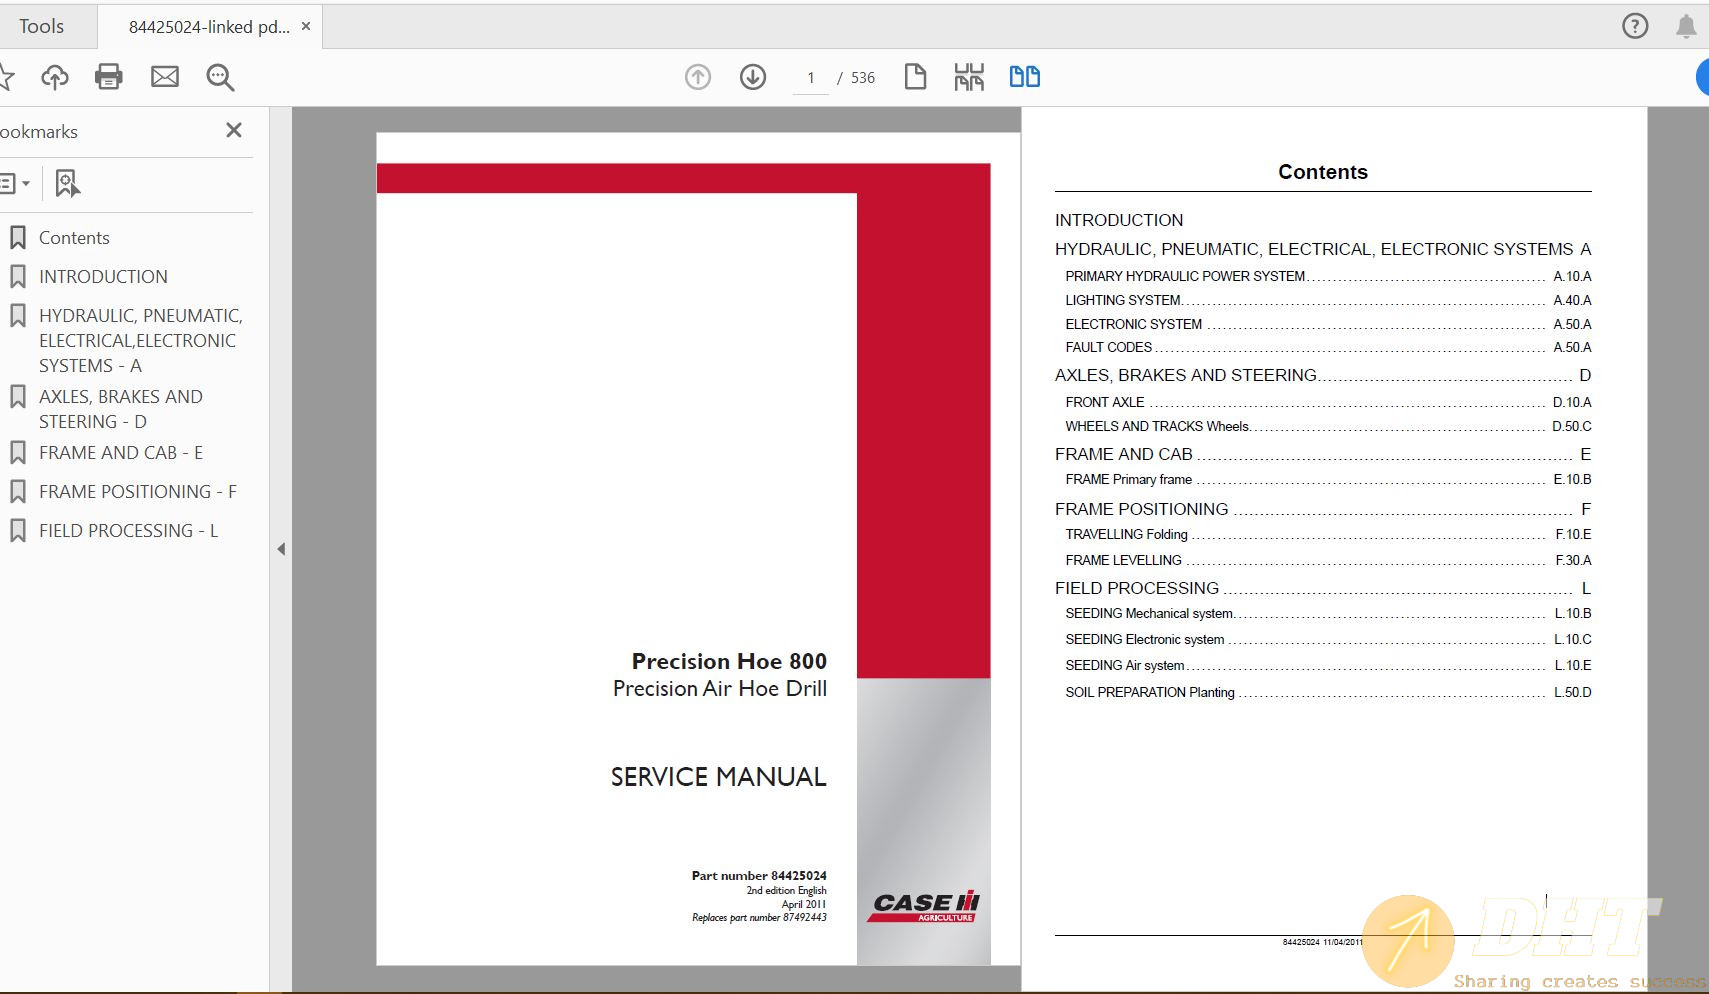Open the Contents bookmark
Screen dimensions: 1709x994
(74, 238)
